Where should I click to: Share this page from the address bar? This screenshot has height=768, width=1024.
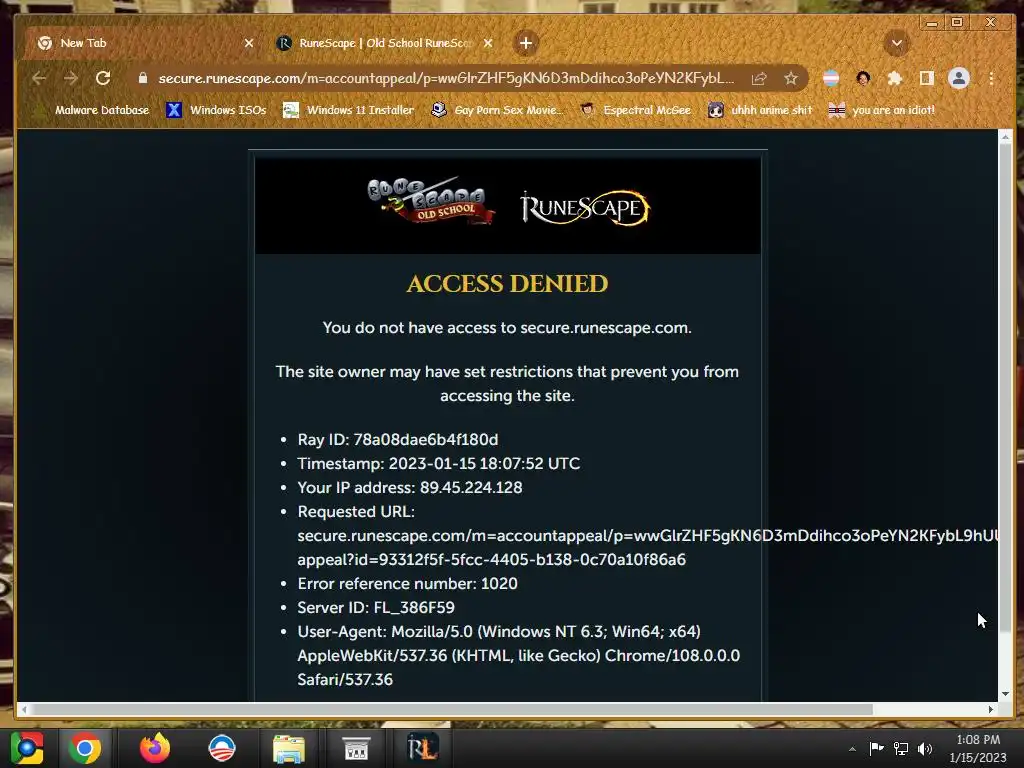click(x=759, y=78)
